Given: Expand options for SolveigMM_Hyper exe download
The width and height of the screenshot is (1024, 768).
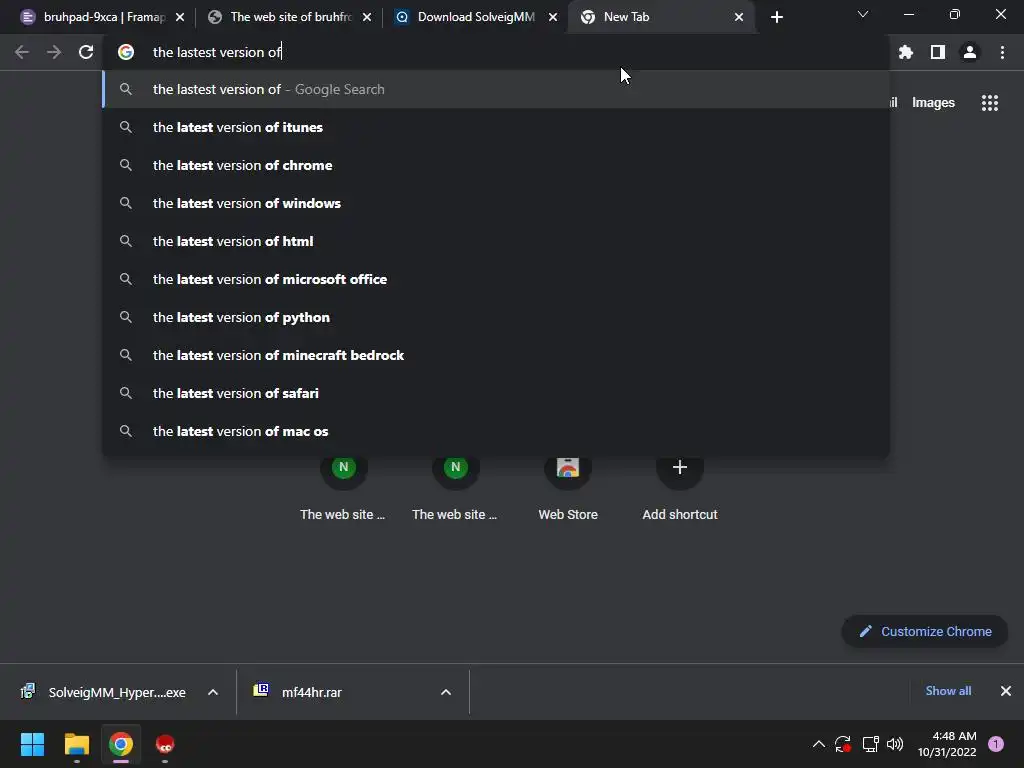Looking at the screenshot, I should (213, 692).
